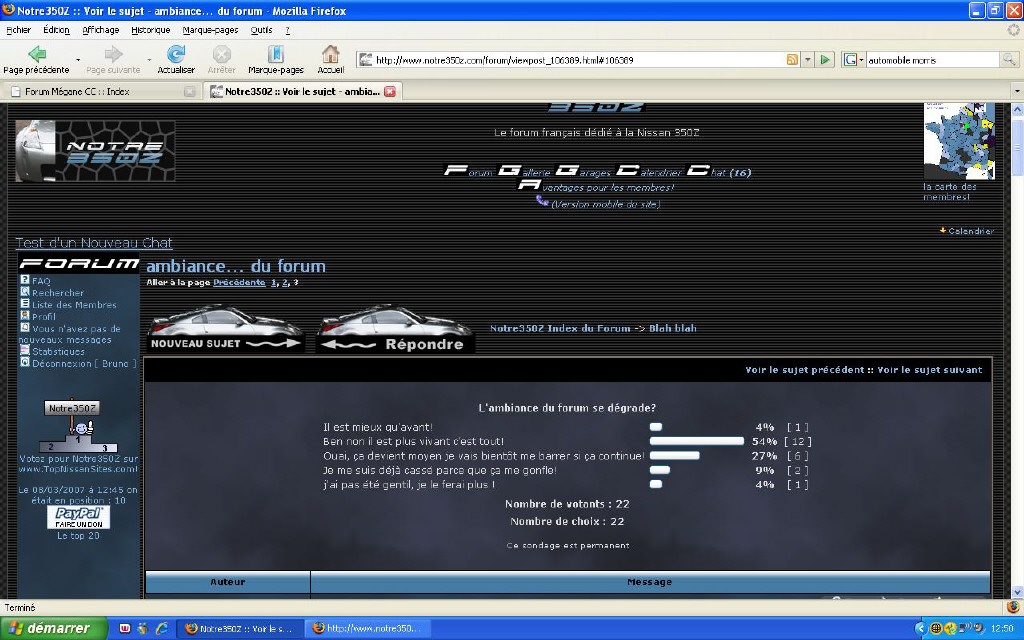1024x640 pixels.
Task: Open the Blah blah forum link
Action: click(673, 328)
